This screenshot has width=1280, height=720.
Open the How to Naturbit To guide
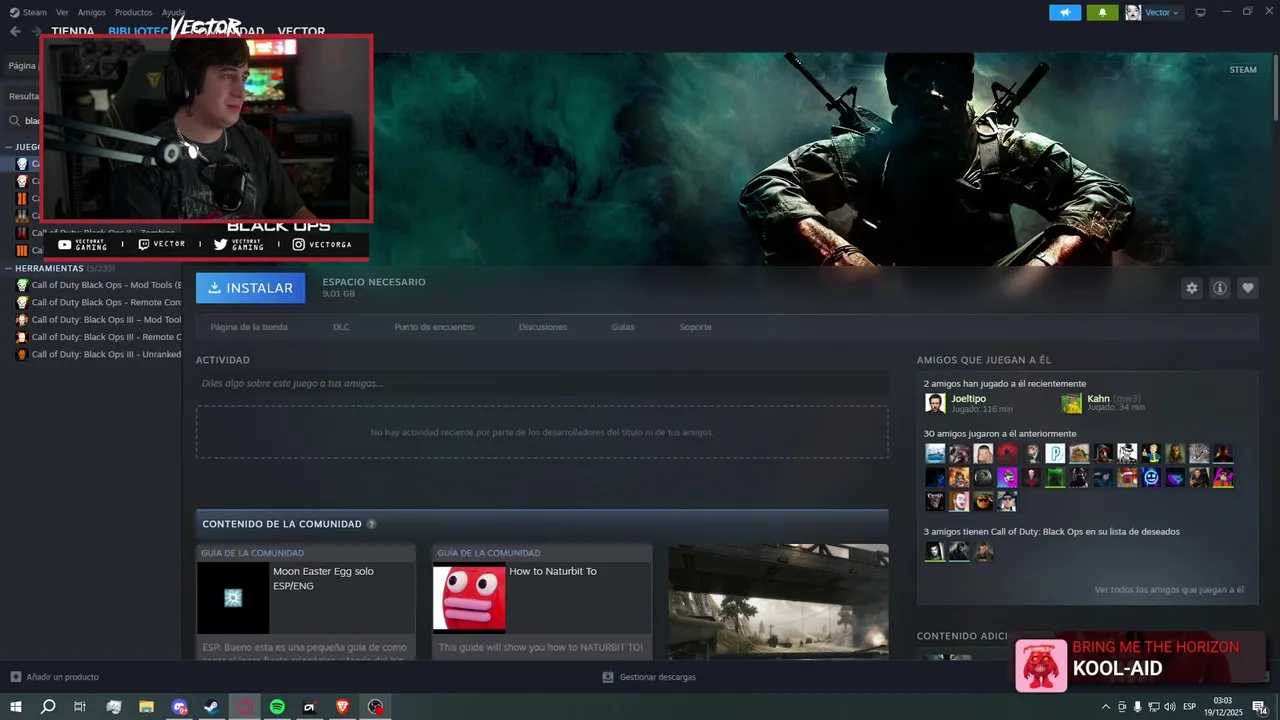542,601
